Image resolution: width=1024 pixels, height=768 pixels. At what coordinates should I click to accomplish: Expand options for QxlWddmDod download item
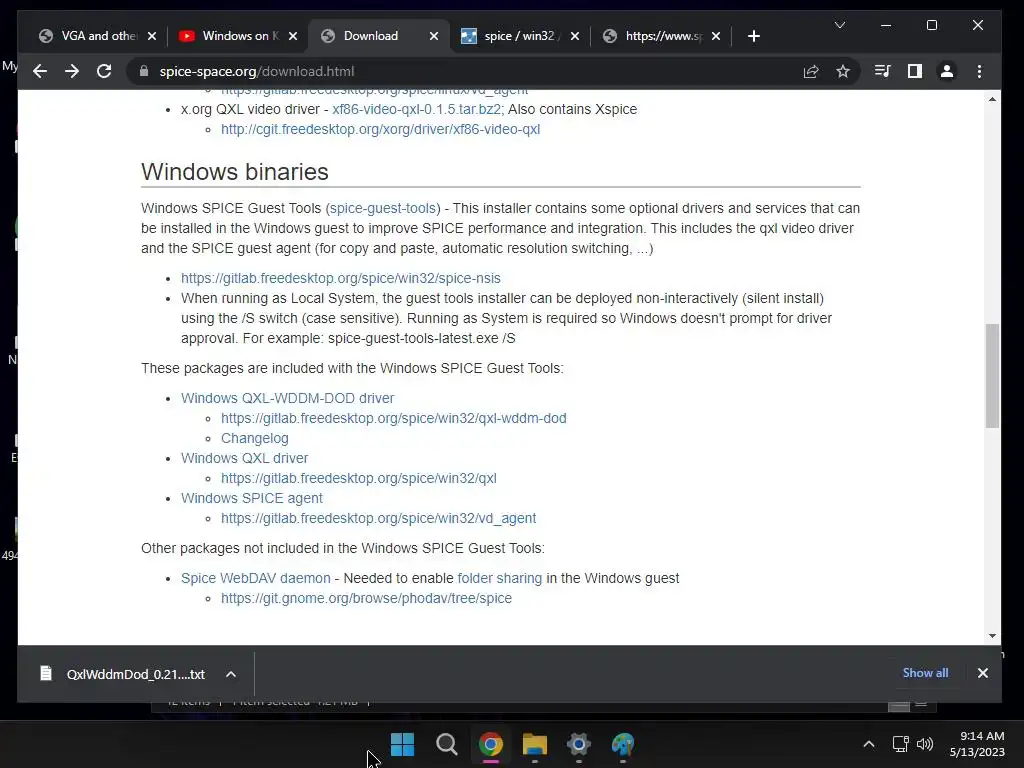tap(231, 674)
